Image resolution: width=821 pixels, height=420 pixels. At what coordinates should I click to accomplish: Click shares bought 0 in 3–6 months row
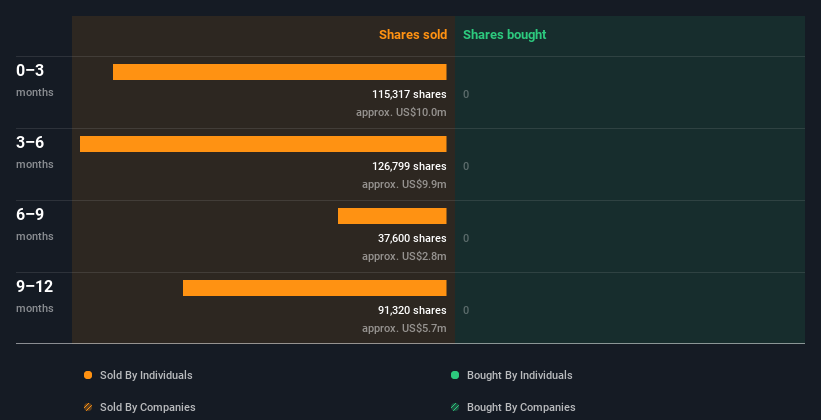[466, 167]
